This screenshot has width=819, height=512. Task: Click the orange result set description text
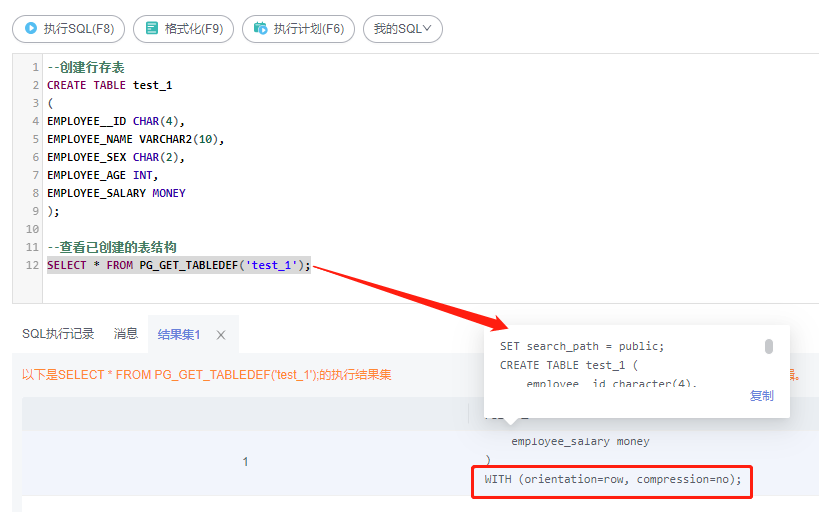pos(207,375)
